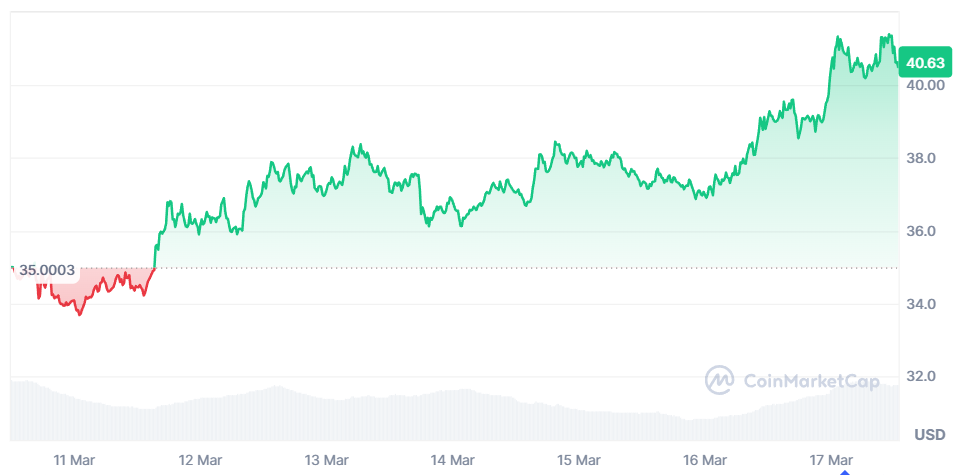
Task: Click the 35.0003 opening price label
Action: 46,270
